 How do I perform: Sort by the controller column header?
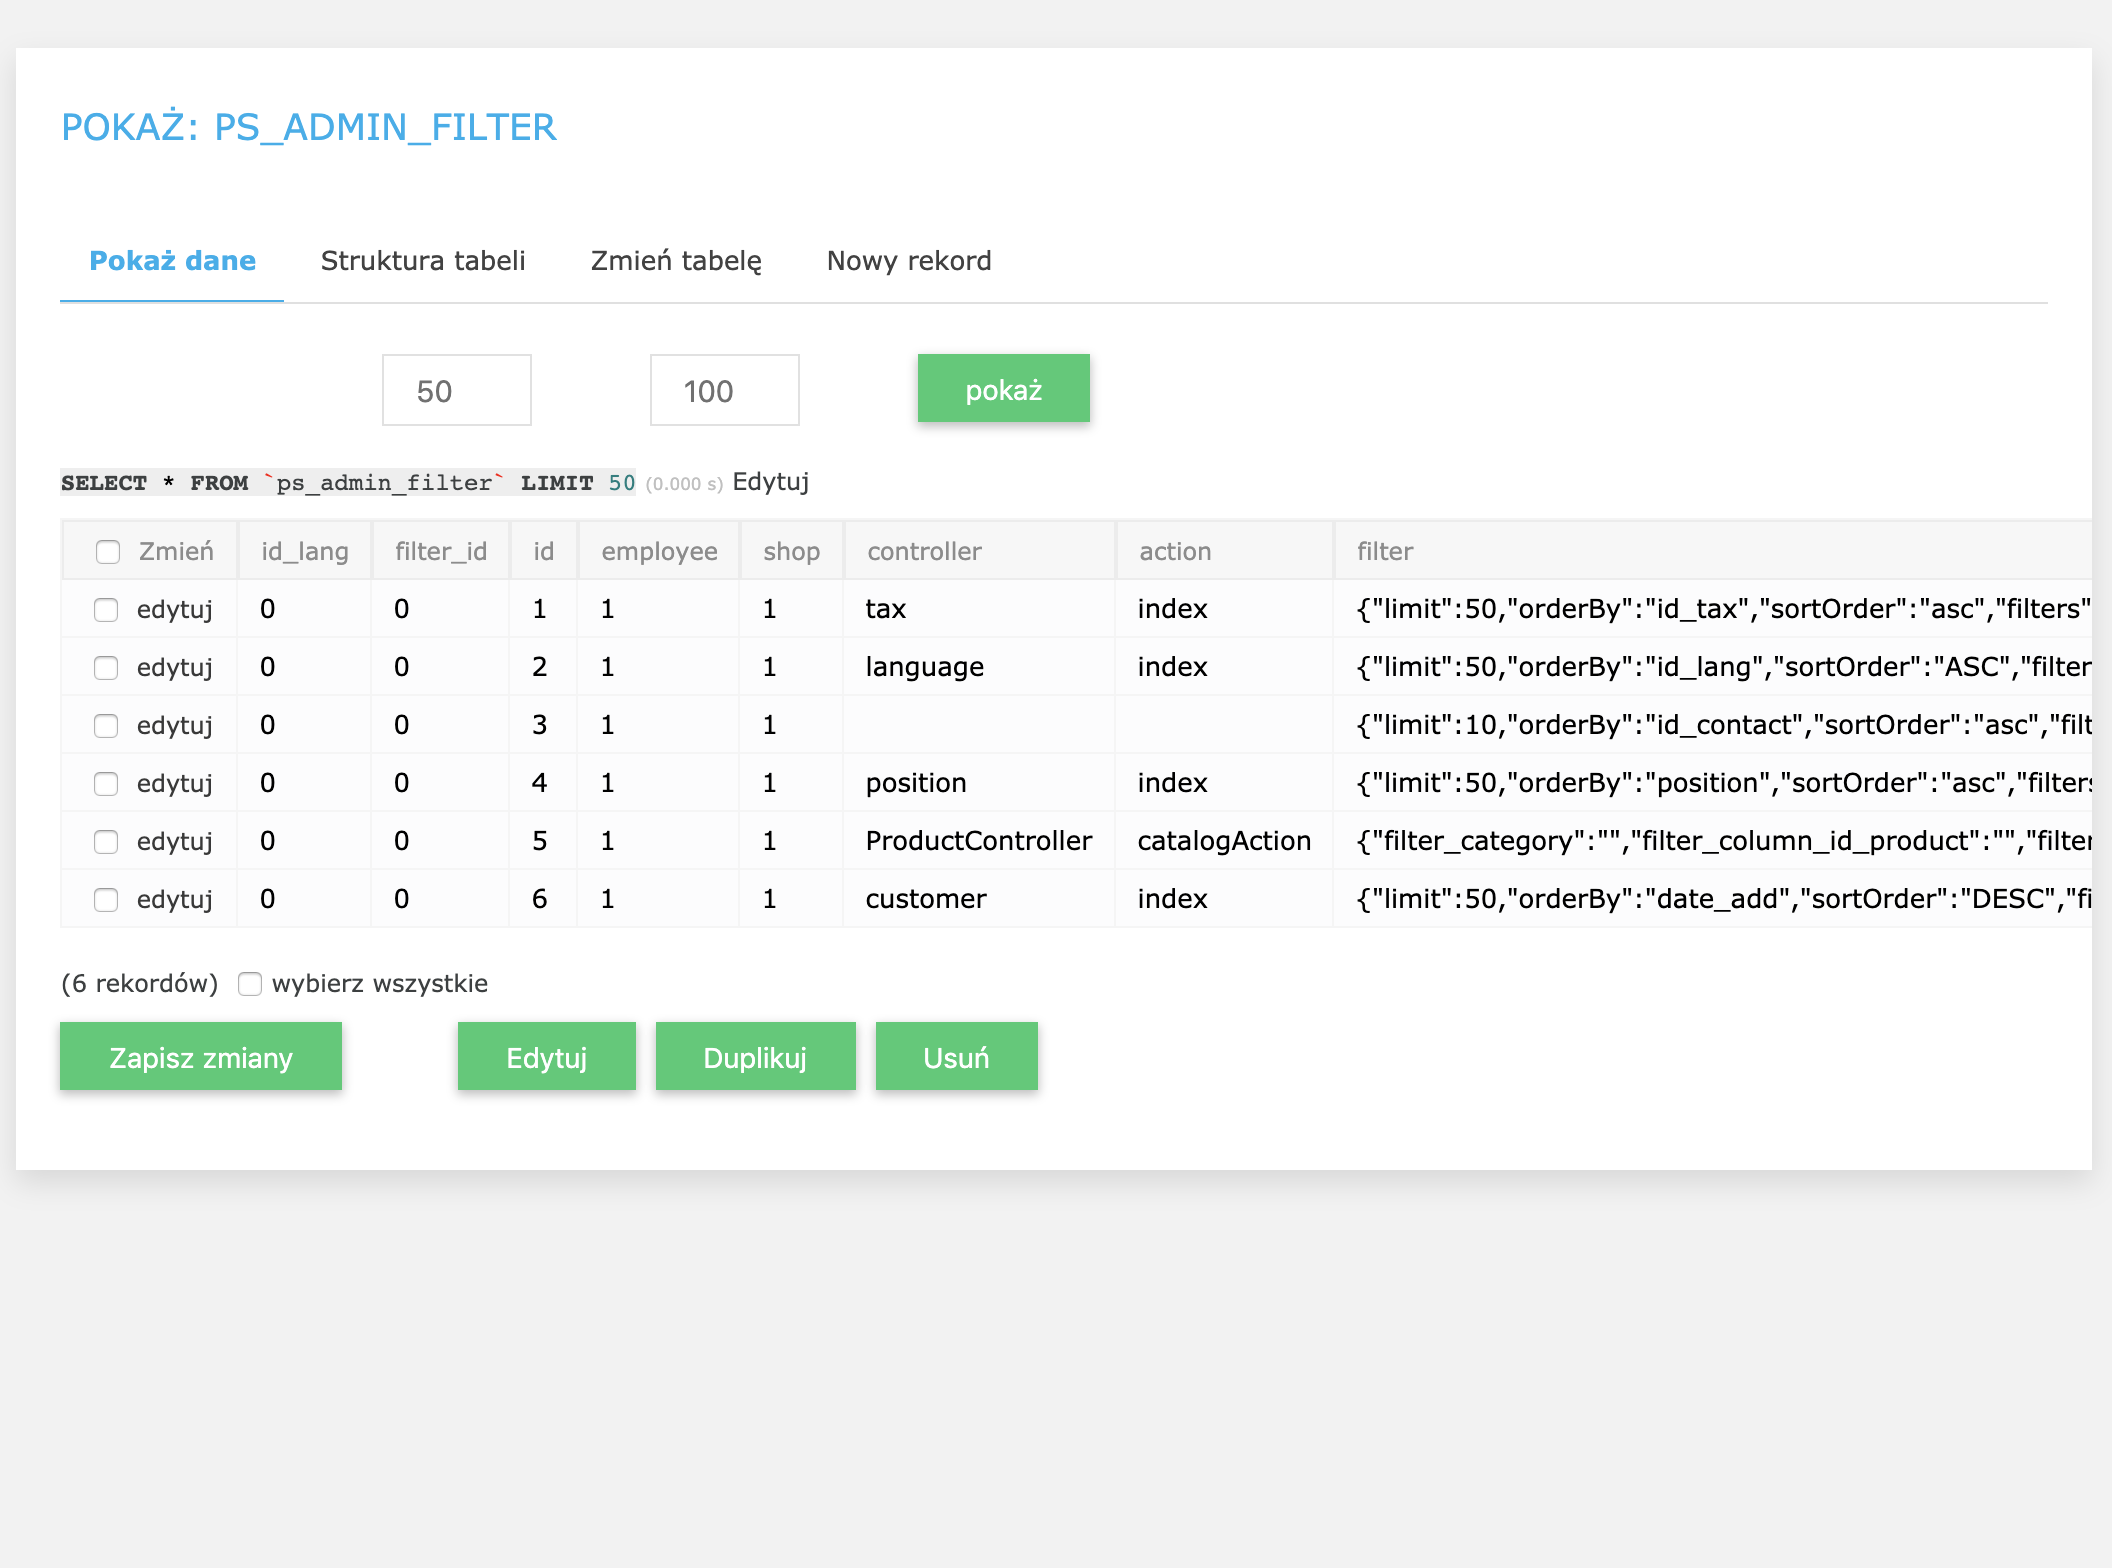tap(924, 552)
